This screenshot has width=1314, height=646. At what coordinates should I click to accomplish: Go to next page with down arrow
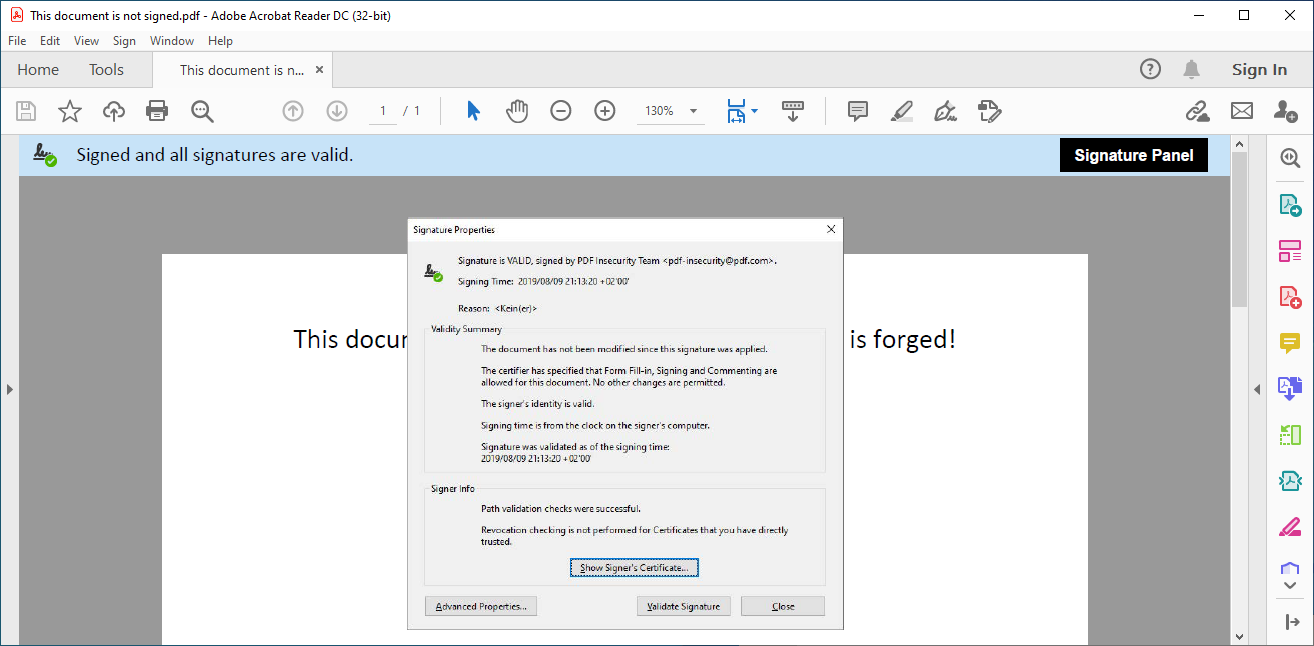coord(337,111)
